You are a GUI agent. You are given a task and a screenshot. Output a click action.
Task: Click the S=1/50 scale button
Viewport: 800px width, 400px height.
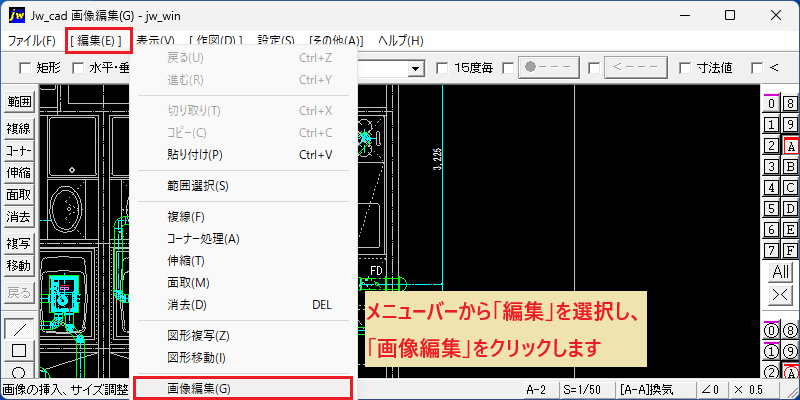point(586,390)
